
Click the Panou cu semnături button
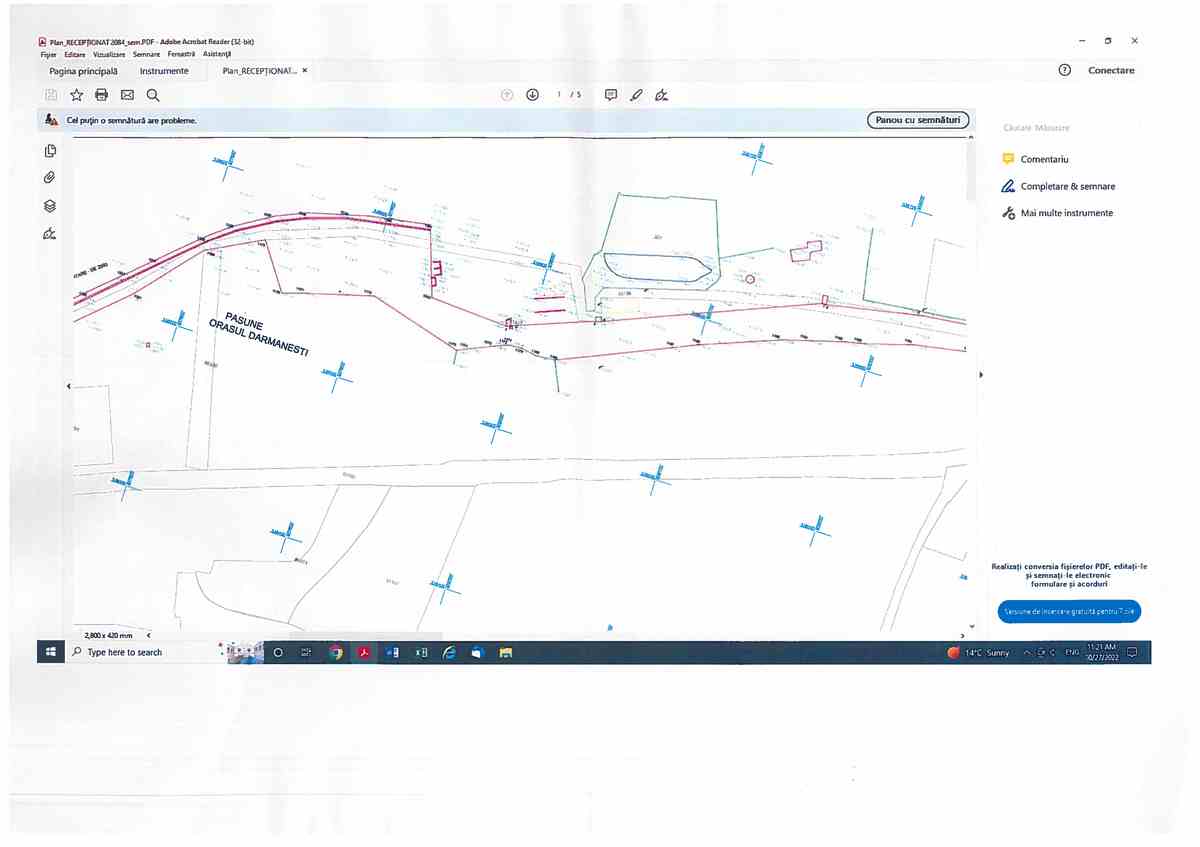917,120
